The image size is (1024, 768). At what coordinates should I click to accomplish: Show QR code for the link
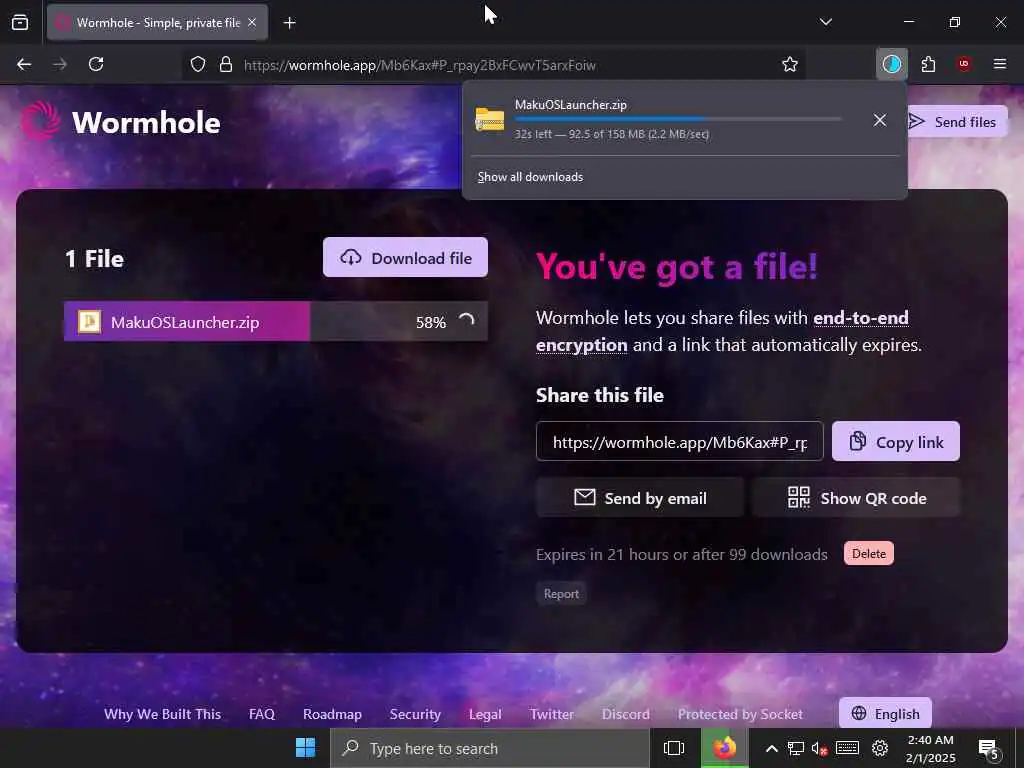[856, 498]
